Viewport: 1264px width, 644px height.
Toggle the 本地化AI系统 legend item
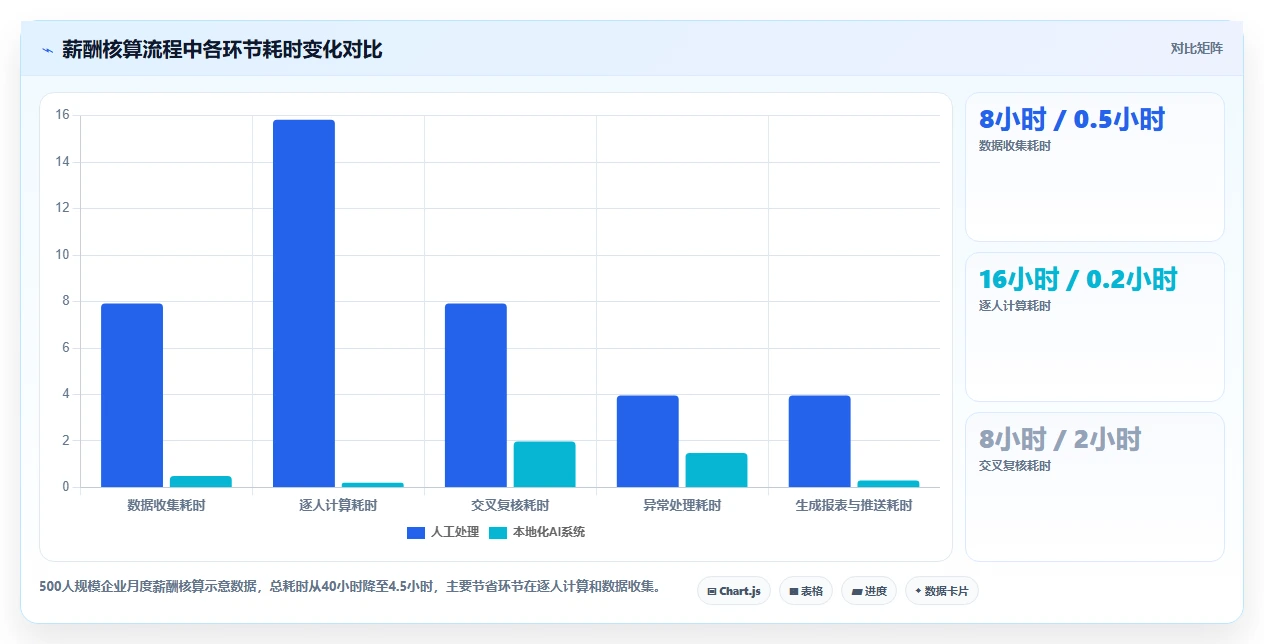tap(537, 532)
